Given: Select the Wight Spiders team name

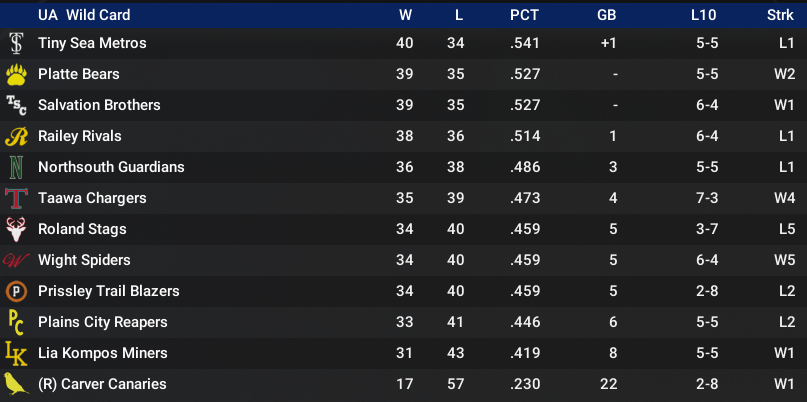Looking at the screenshot, I should (84, 260).
